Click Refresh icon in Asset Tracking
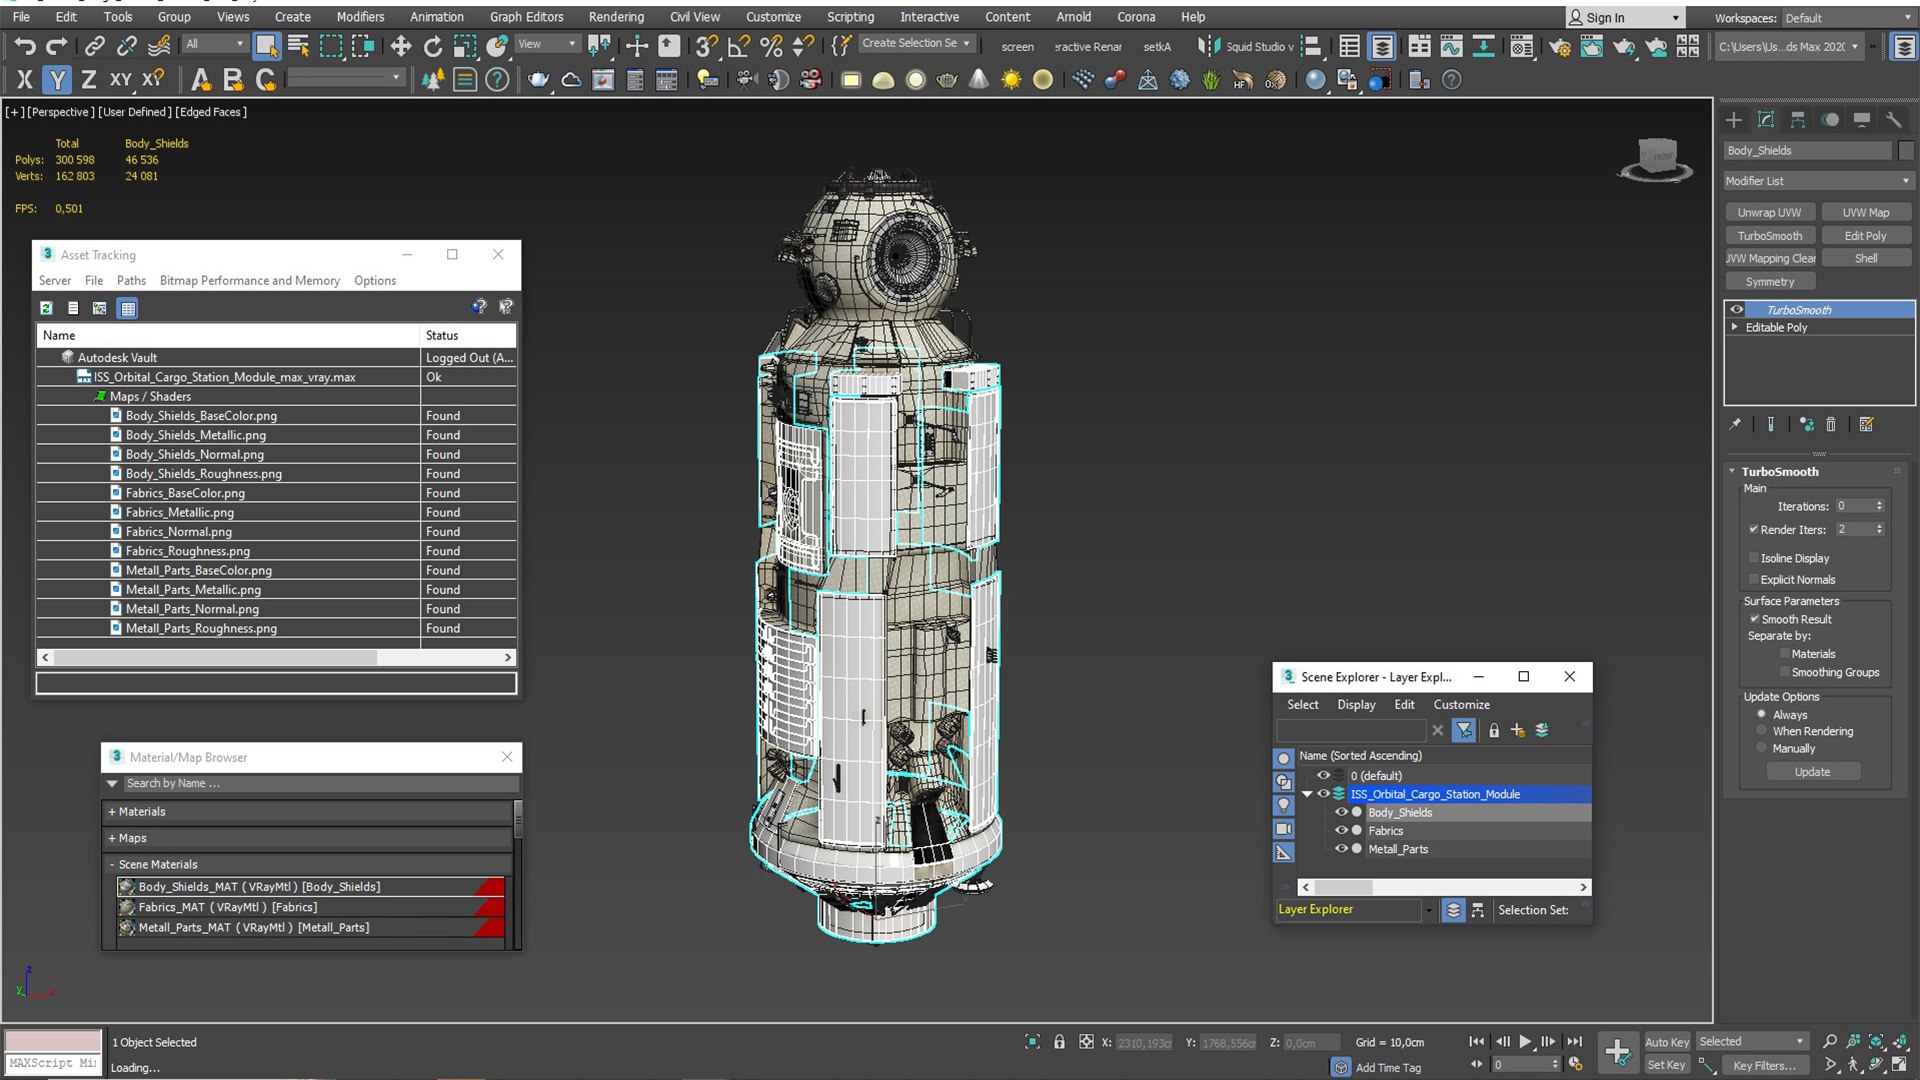Screen dimensions: 1920x1080 [x=46, y=308]
